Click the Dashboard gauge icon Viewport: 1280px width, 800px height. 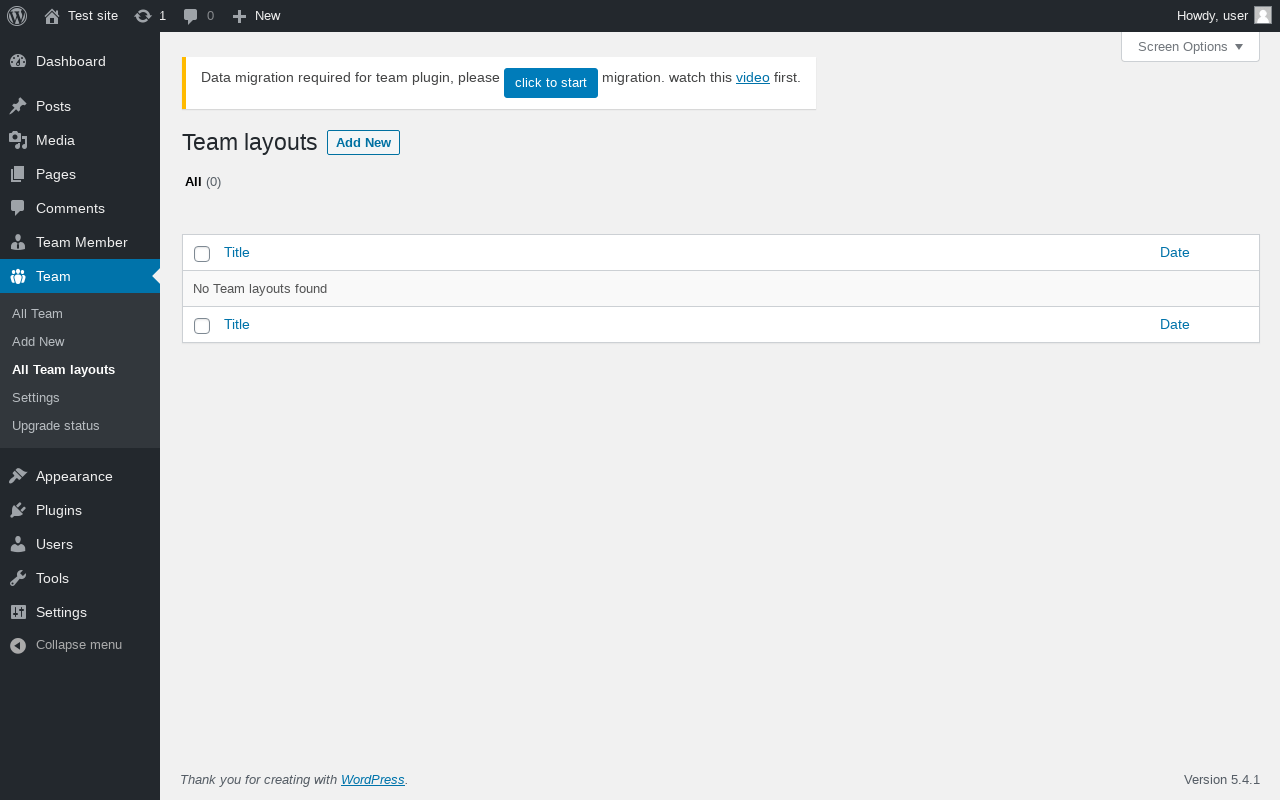(x=18, y=61)
